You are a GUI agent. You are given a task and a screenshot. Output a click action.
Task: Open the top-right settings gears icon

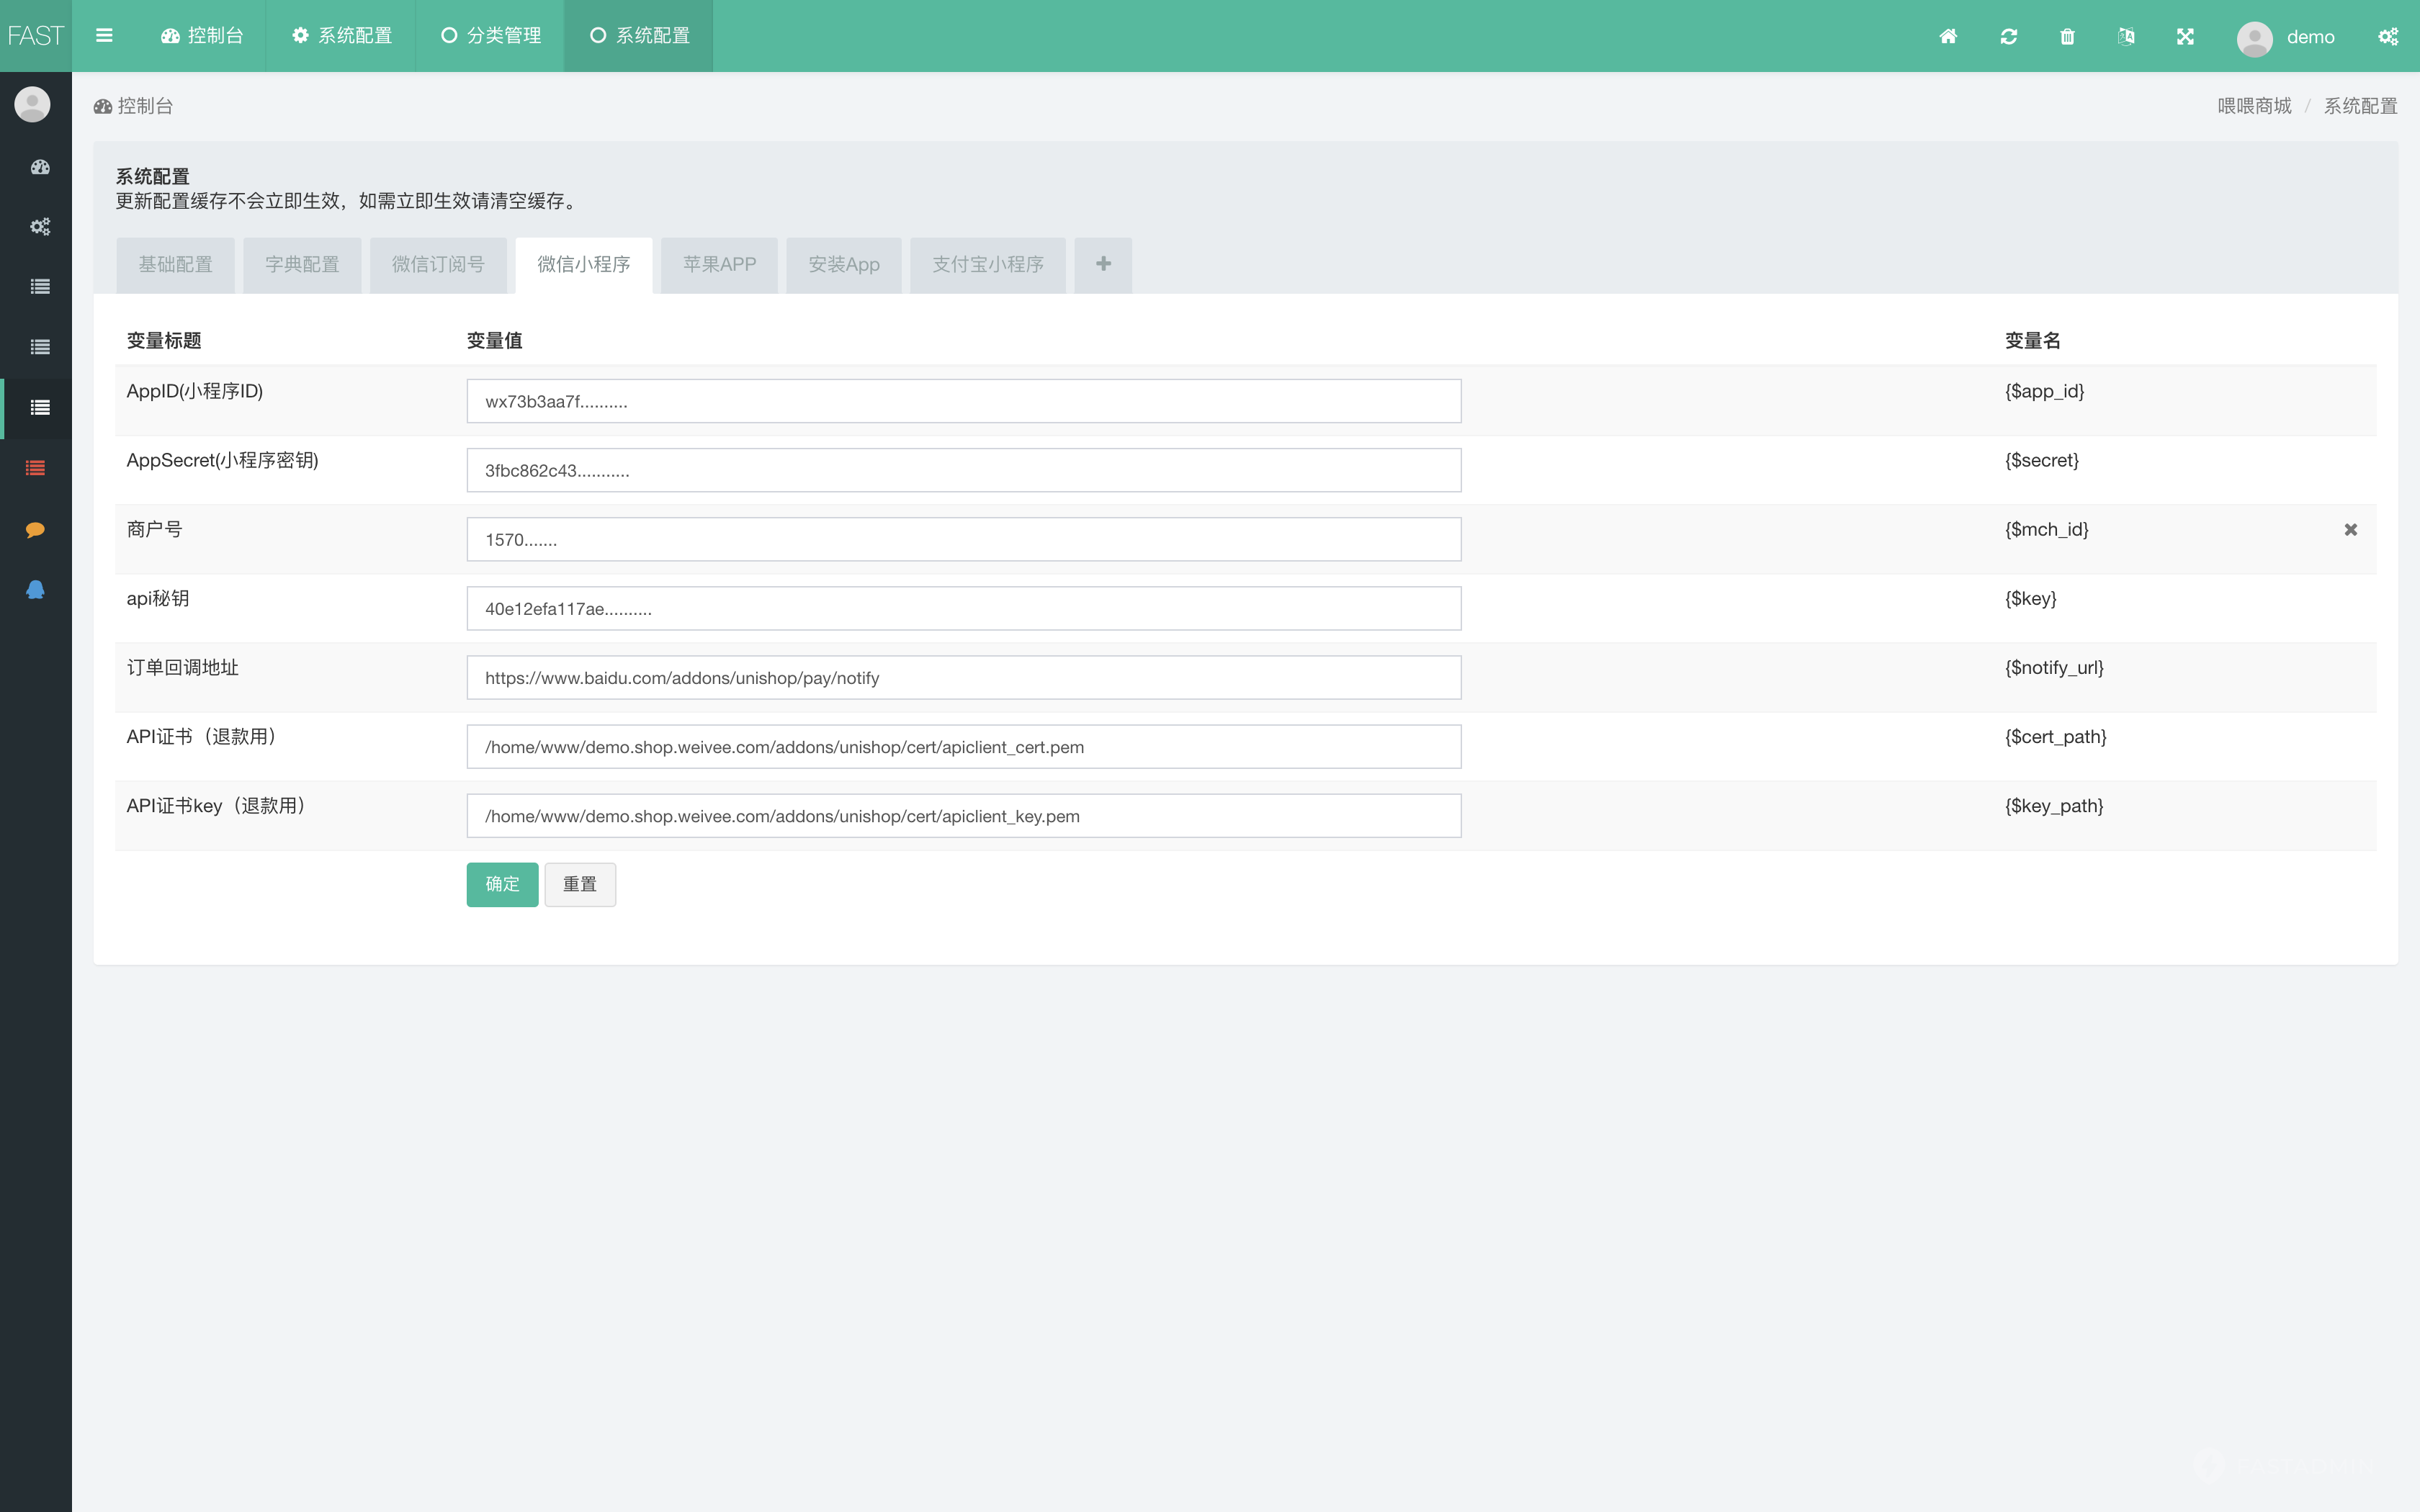point(2388,36)
